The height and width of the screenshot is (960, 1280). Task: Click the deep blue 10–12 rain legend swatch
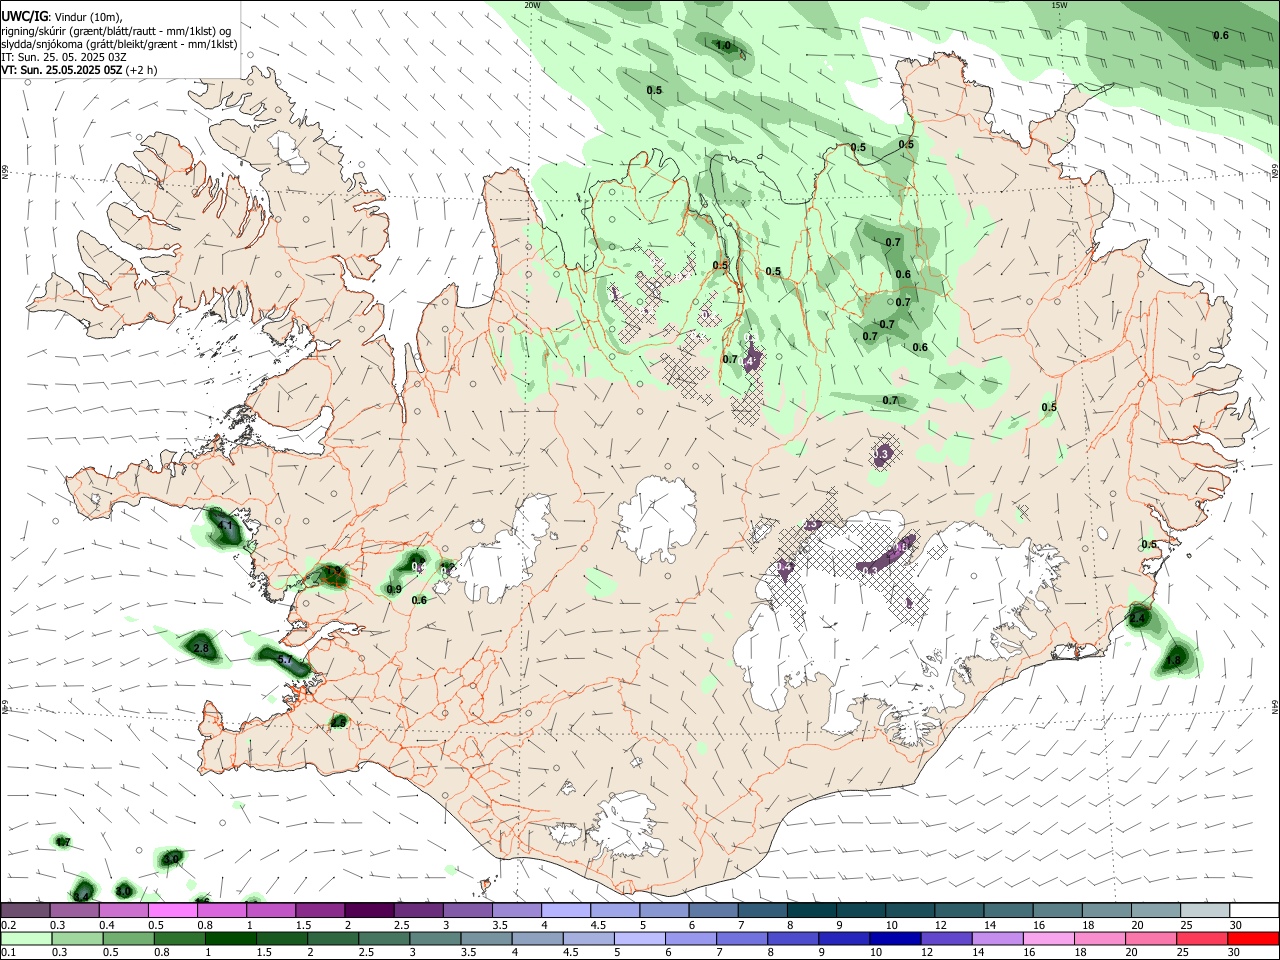coord(894,938)
